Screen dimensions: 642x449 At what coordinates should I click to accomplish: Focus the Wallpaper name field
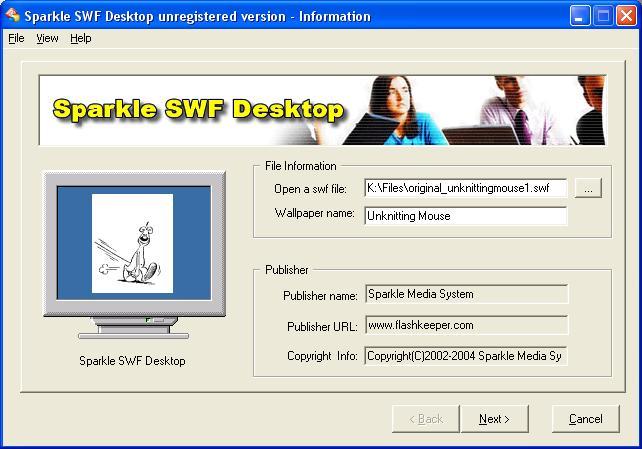pos(466,216)
